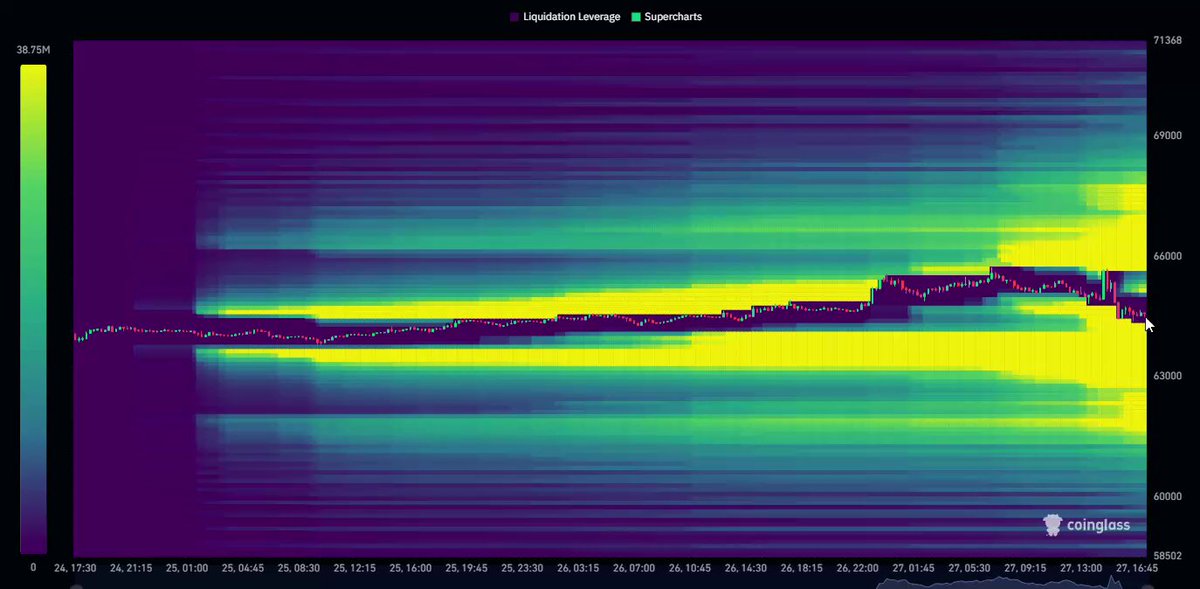Click the 63000 price axis label
The height and width of the screenshot is (589, 1200).
pos(1168,376)
